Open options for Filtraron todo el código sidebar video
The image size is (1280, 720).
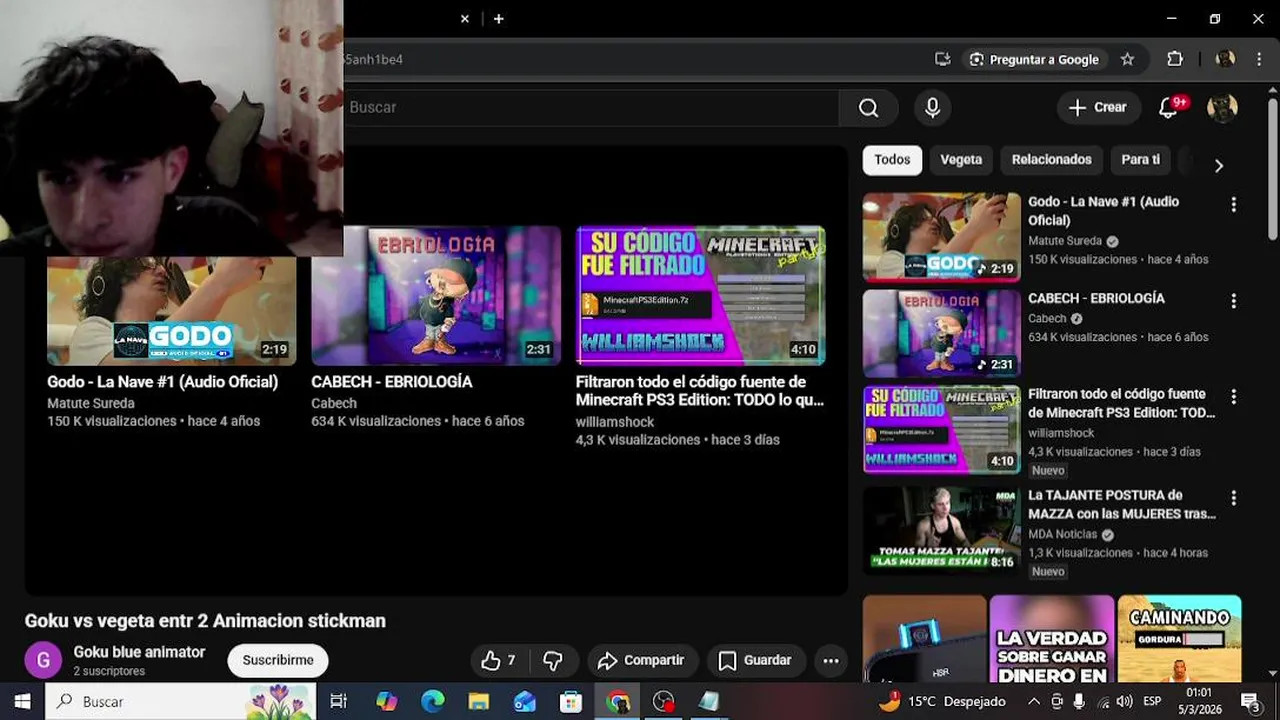coord(1233,397)
